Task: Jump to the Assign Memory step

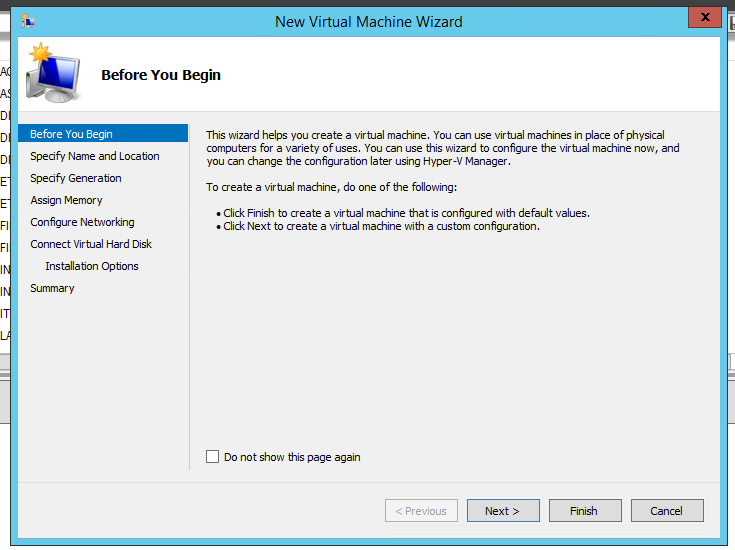Action: pyautogui.click(x=66, y=200)
